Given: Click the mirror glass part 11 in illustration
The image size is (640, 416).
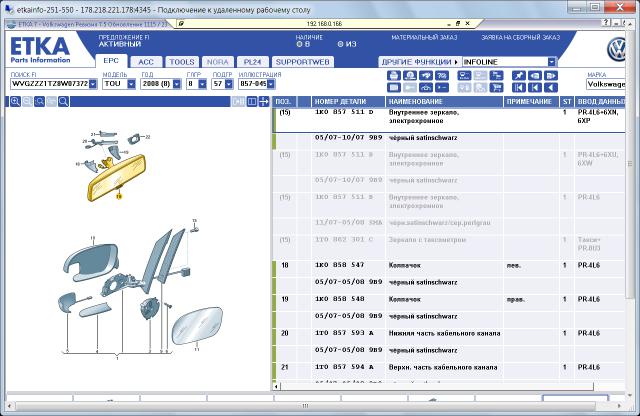Looking at the screenshot, I should [x=197, y=326].
